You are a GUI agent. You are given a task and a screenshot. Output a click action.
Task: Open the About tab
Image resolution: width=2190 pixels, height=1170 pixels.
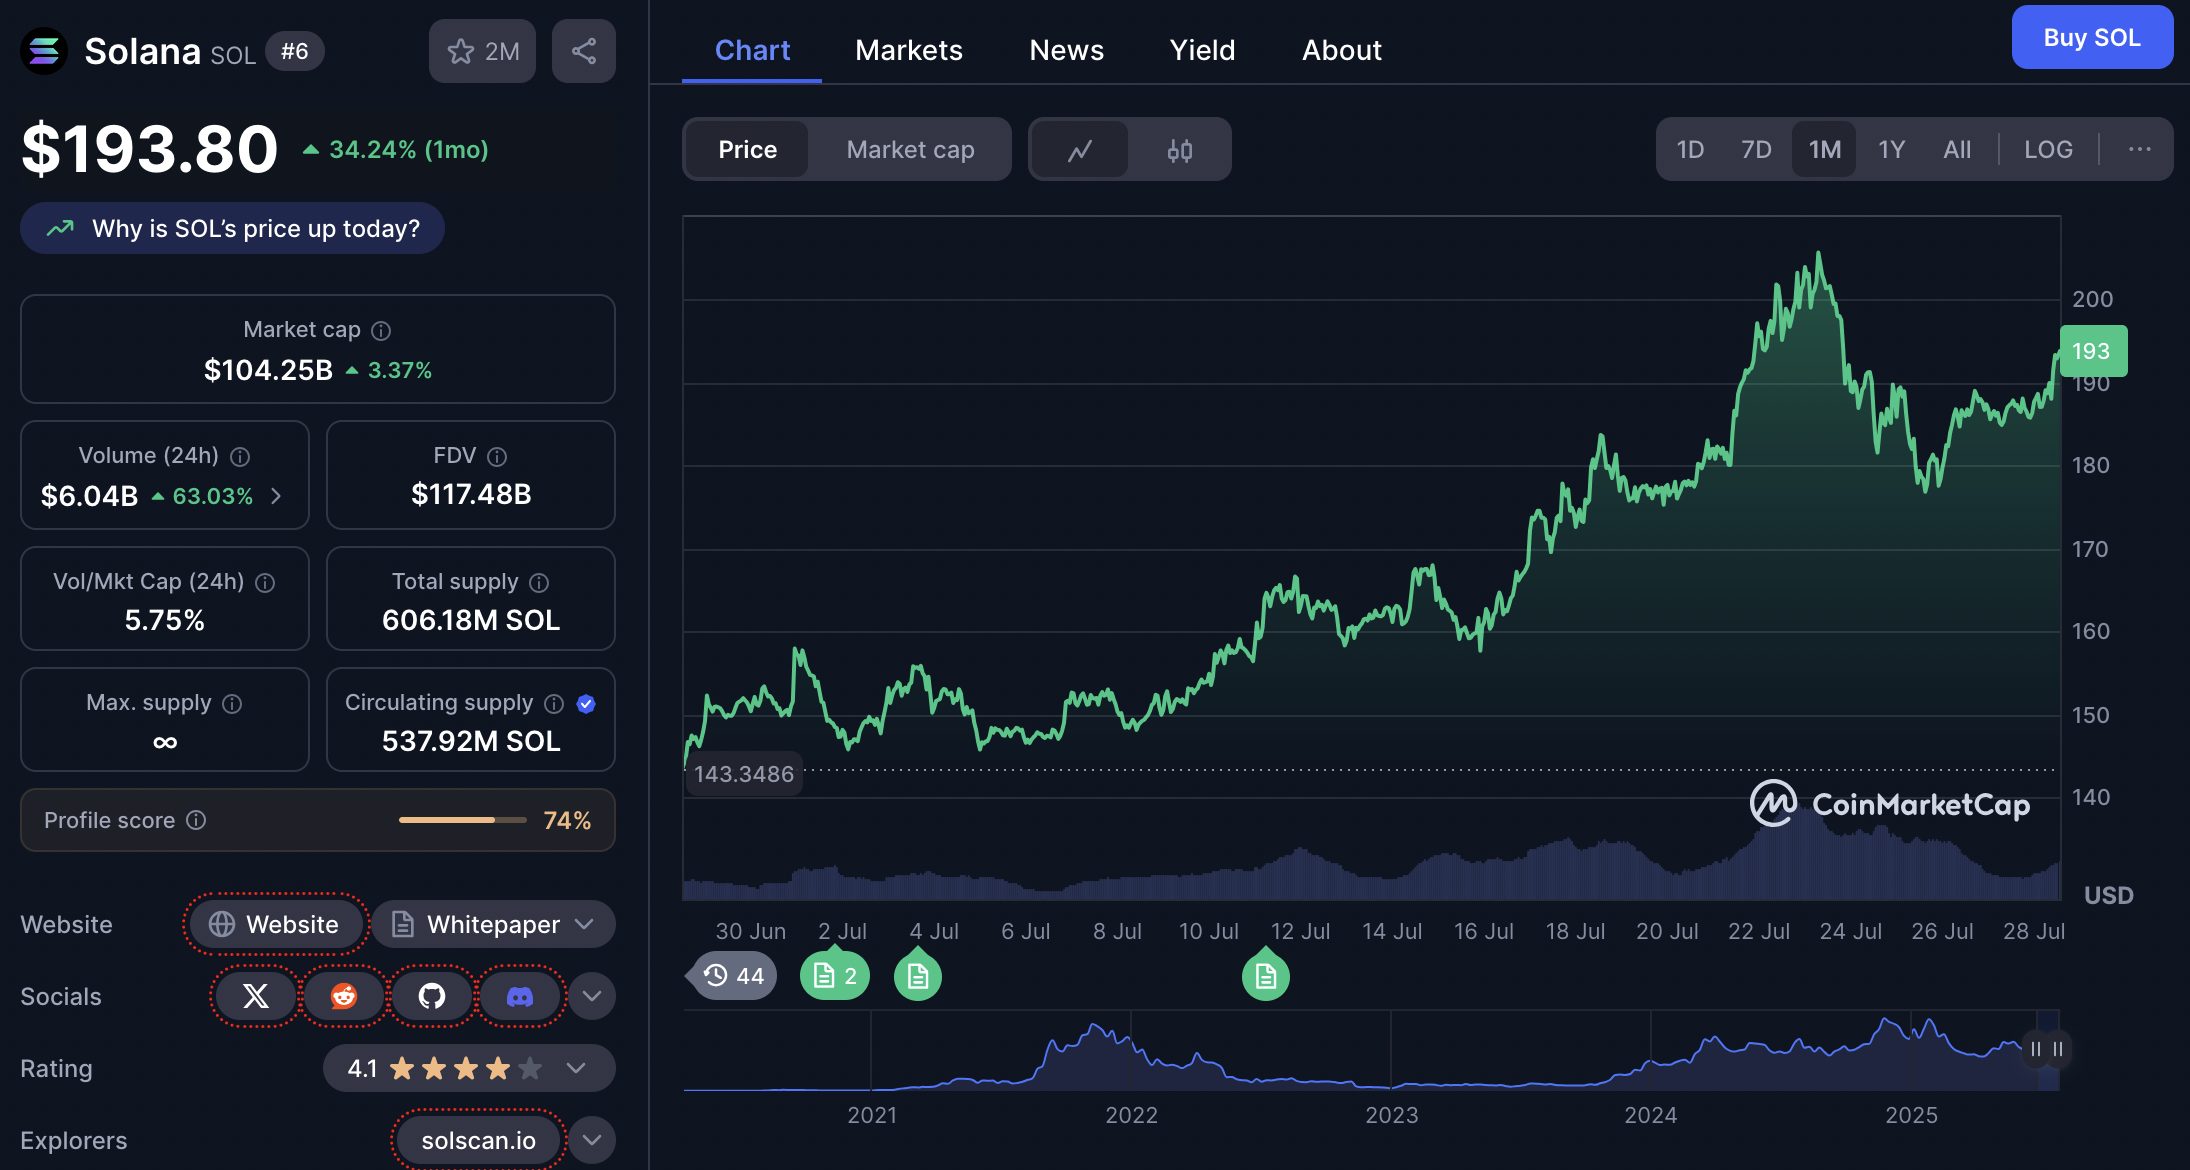coord(1342,50)
